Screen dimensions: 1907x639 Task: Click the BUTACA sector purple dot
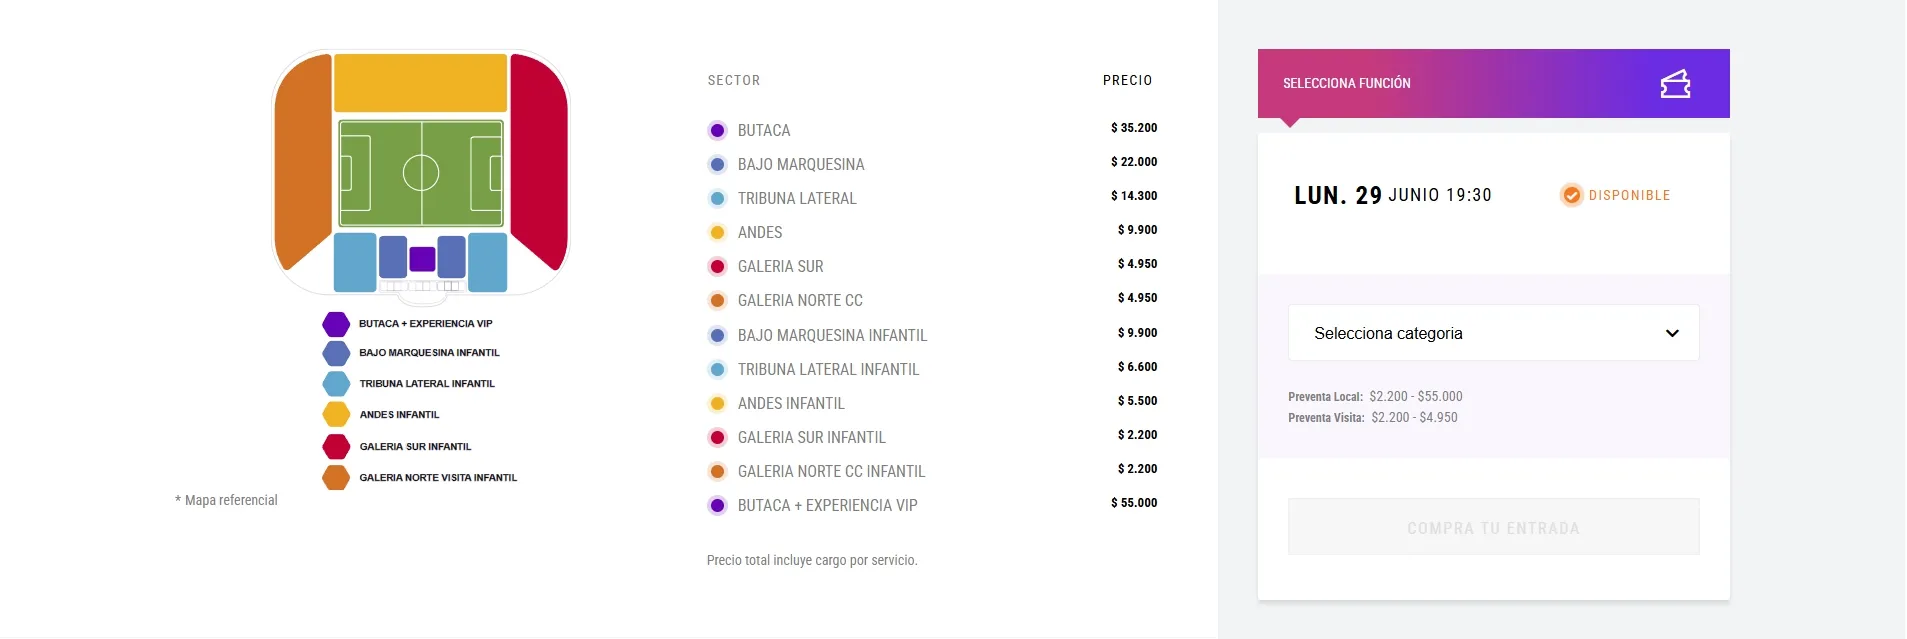coord(717,130)
